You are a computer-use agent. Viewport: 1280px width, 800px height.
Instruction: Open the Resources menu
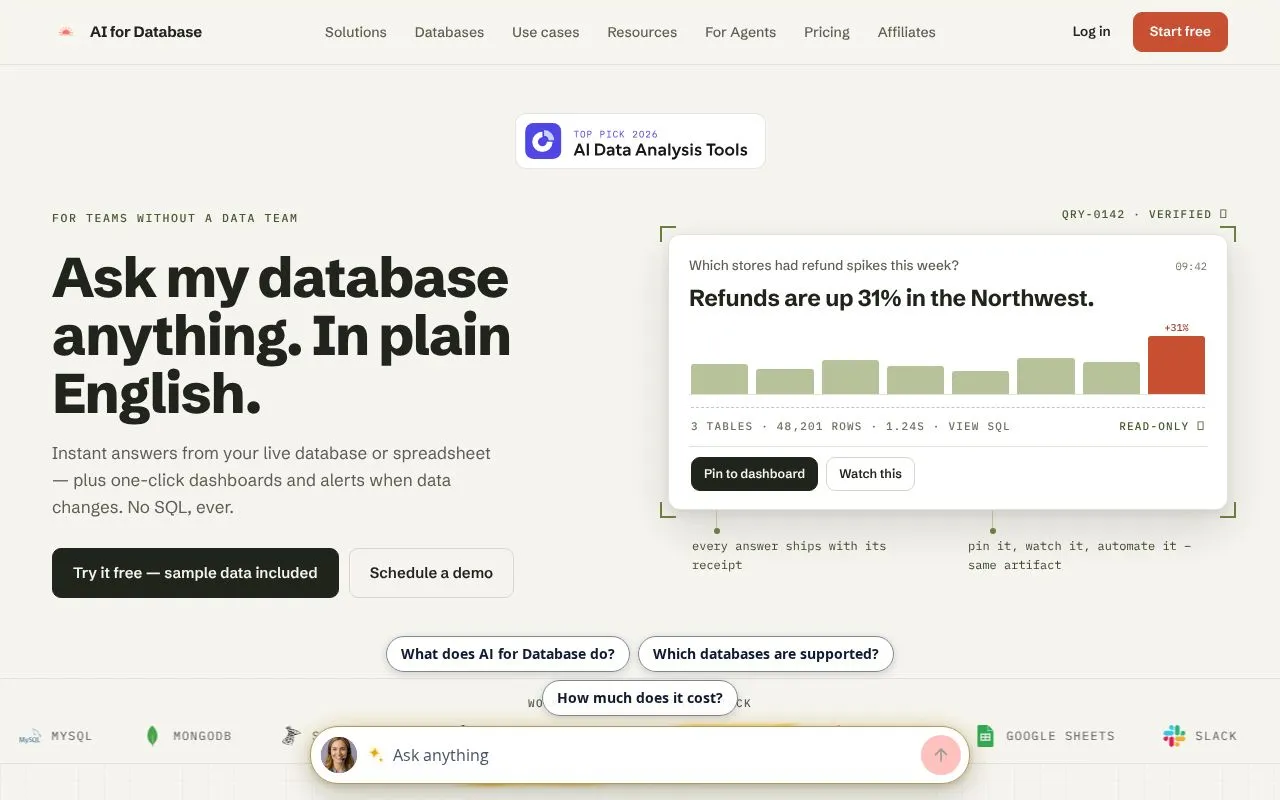(642, 32)
